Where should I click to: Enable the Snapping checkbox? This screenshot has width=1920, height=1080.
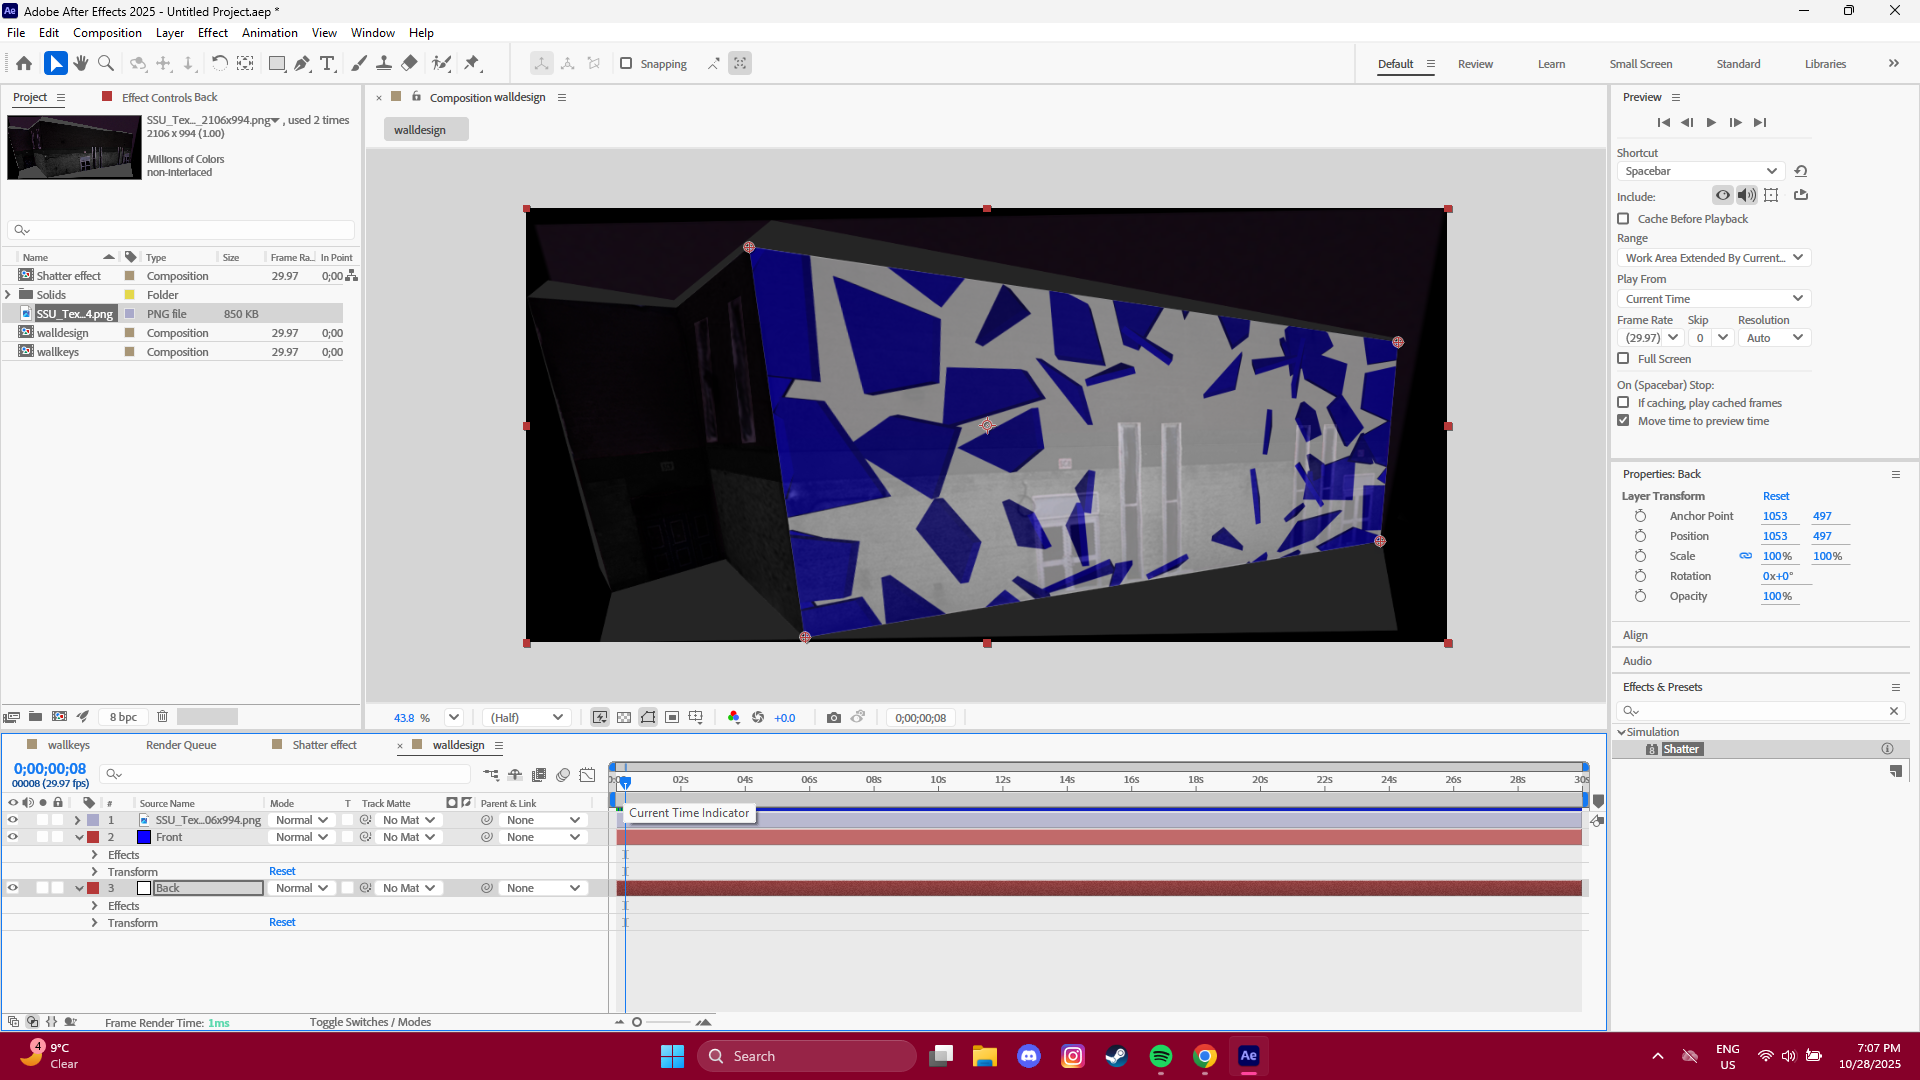(627, 63)
